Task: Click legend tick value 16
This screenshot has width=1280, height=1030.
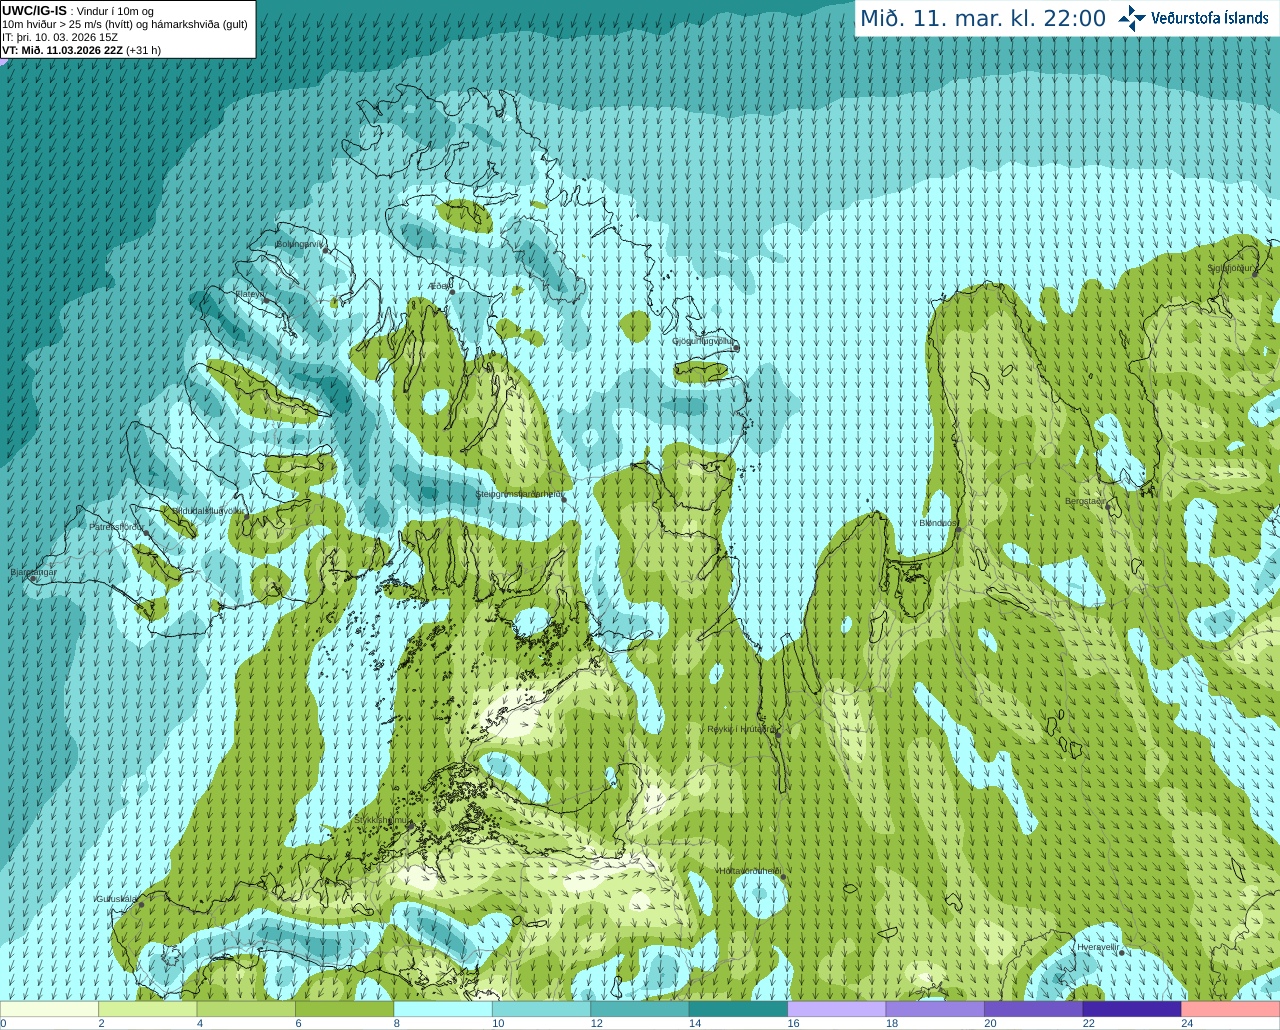Action: click(x=793, y=1023)
